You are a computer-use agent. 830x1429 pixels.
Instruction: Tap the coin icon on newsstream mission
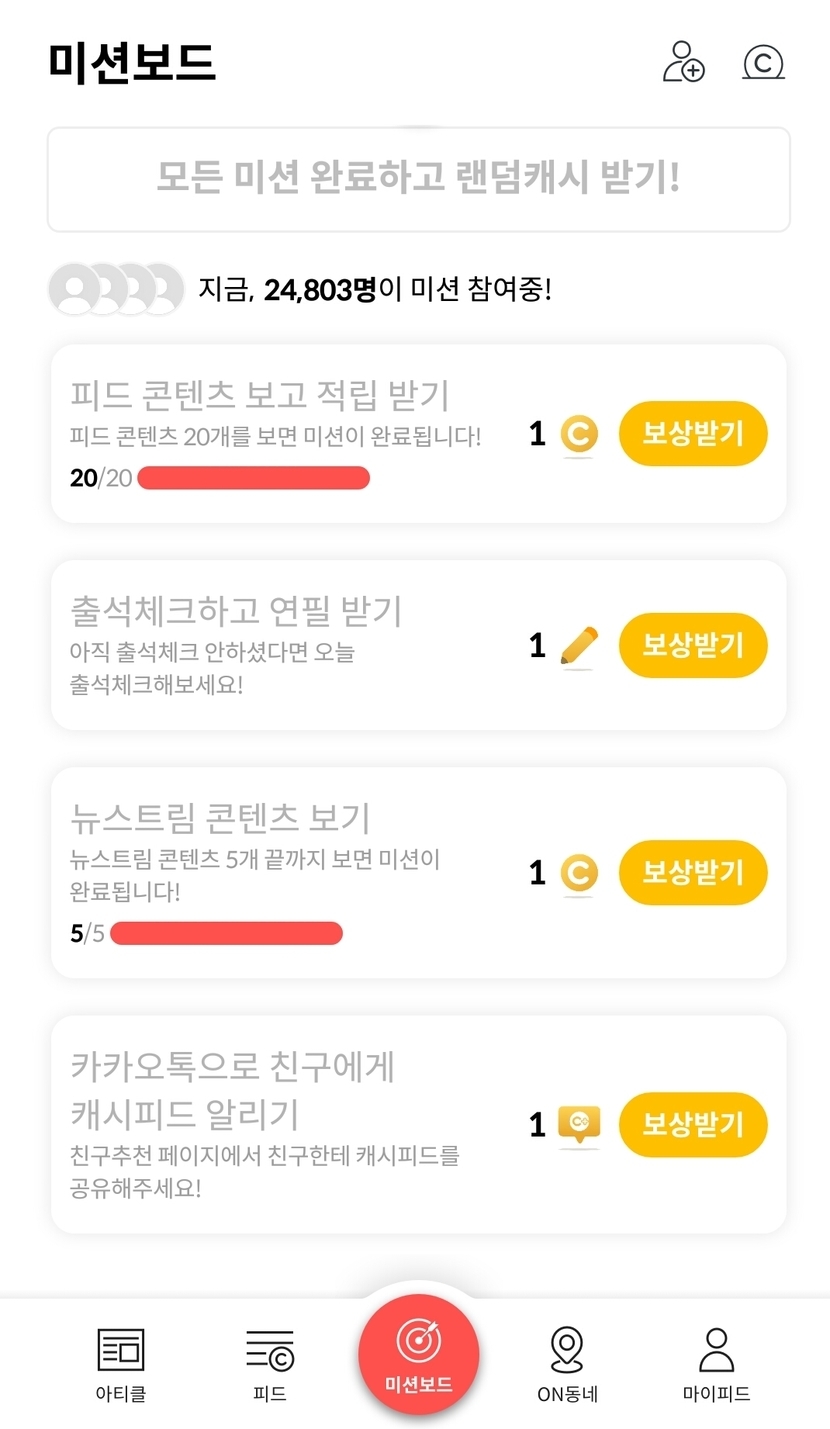click(x=578, y=873)
